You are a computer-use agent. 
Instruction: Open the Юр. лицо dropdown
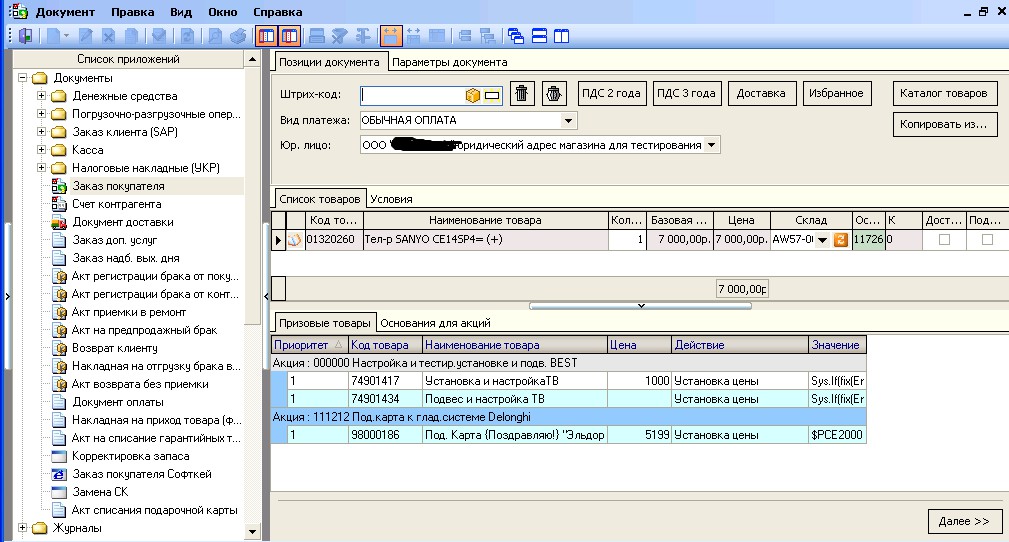tap(712, 145)
